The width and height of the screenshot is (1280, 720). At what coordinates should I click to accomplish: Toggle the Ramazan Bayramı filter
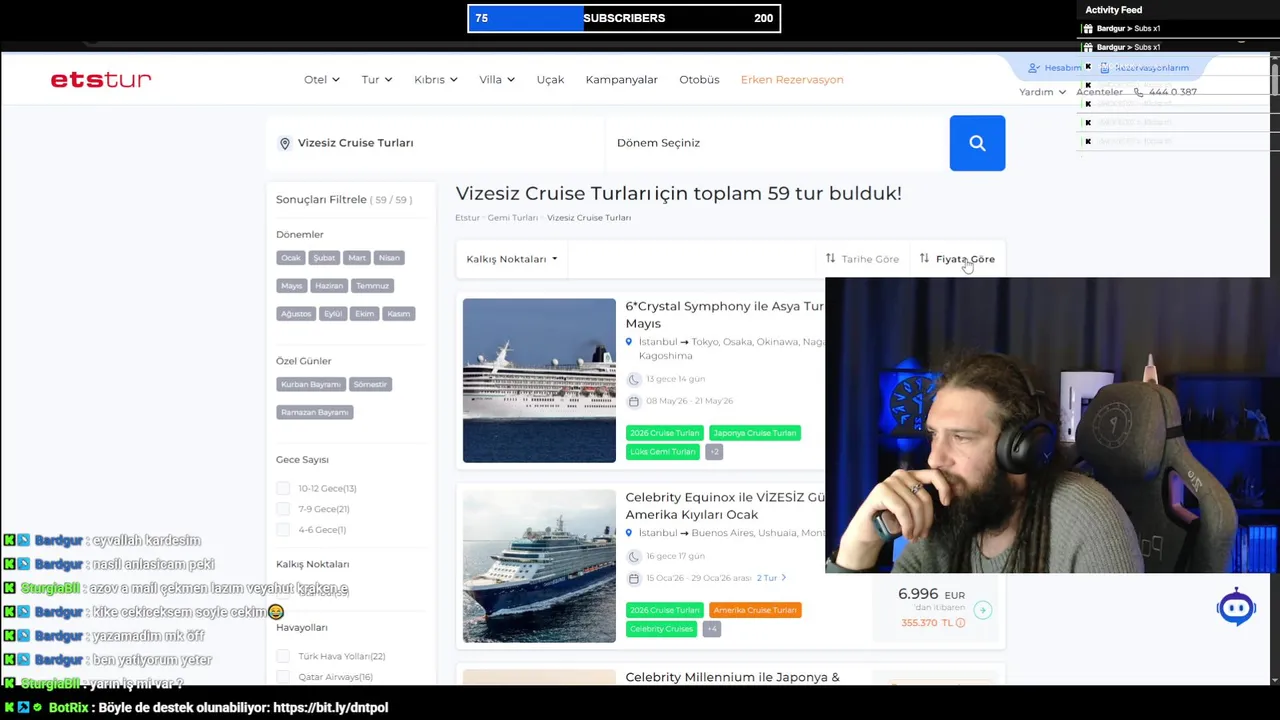click(x=315, y=412)
